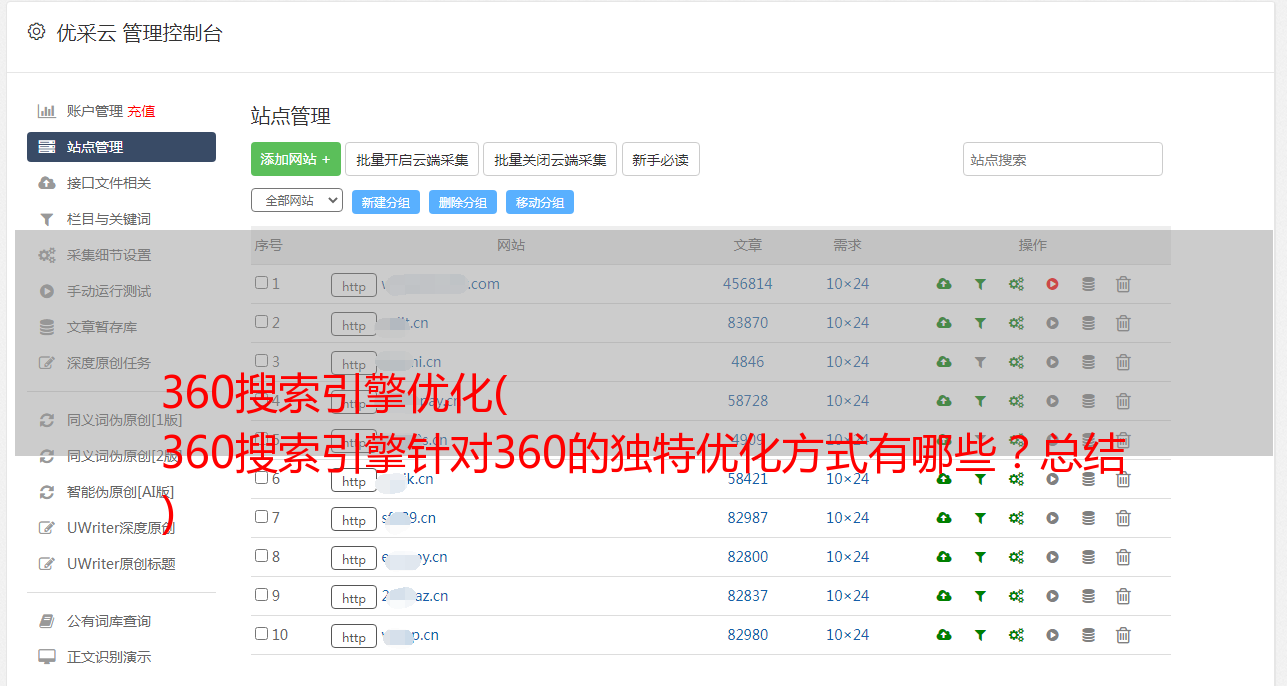
Task: Click the trash icon in row 10
Action: (x=1123, y=635)
